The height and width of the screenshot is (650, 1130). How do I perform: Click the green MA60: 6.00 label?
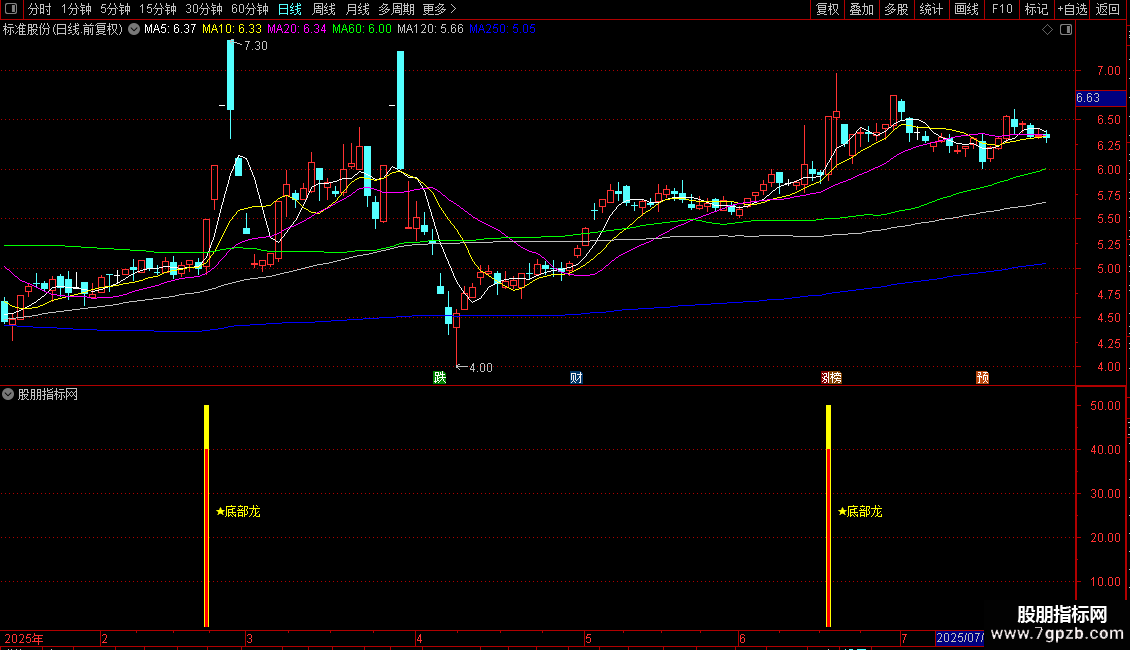click(362, 30)
